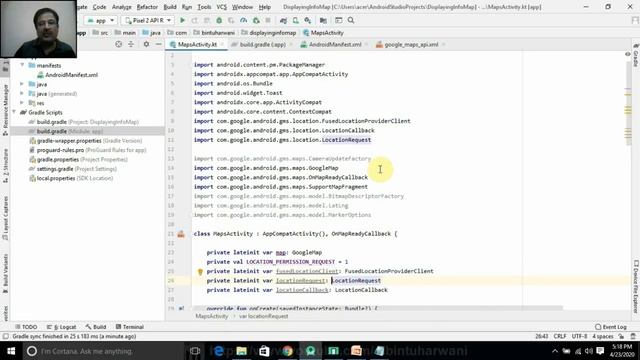
Task: Open the Profiler gauge icon in toolbar
Action: tap(244, 20)
